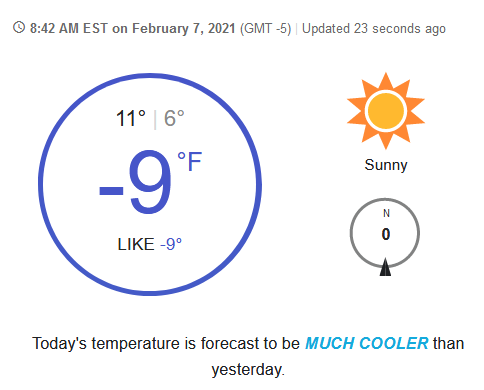The height and width of the screenshot is (390, 484).
Task: Click the black wind direction arrow
Action: (385, 267)
